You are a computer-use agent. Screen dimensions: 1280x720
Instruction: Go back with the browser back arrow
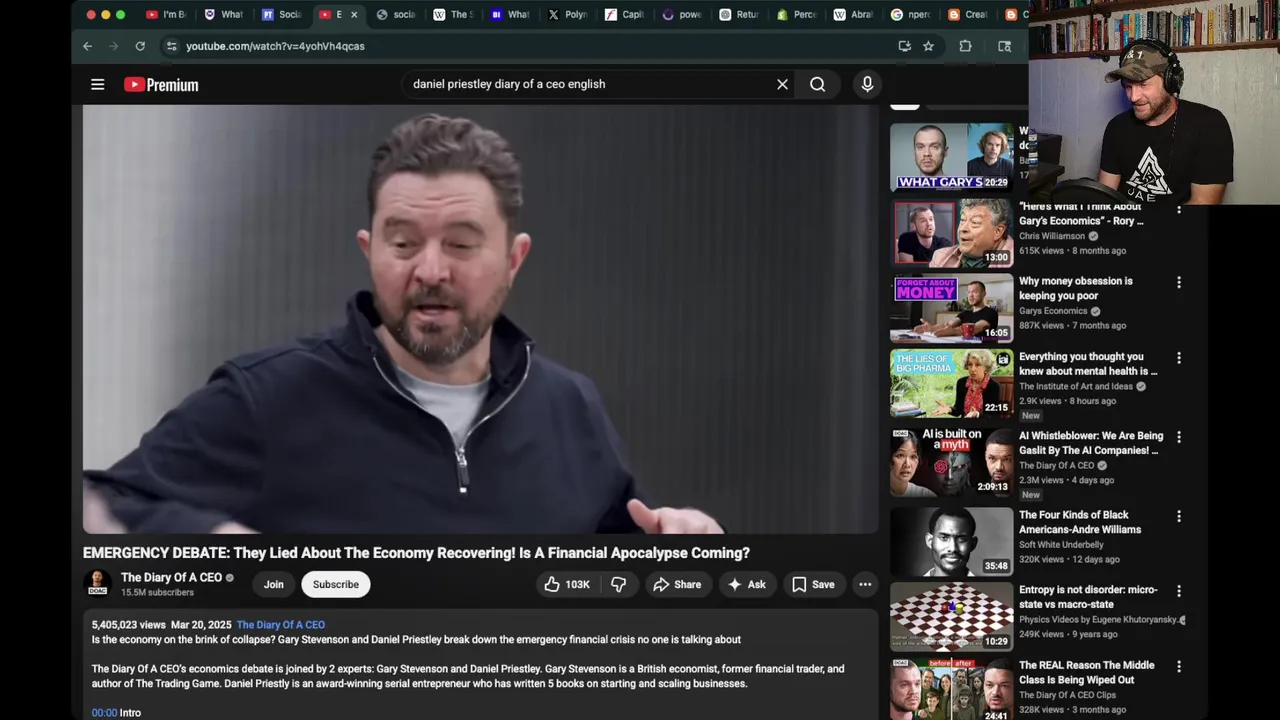[87, 46]
